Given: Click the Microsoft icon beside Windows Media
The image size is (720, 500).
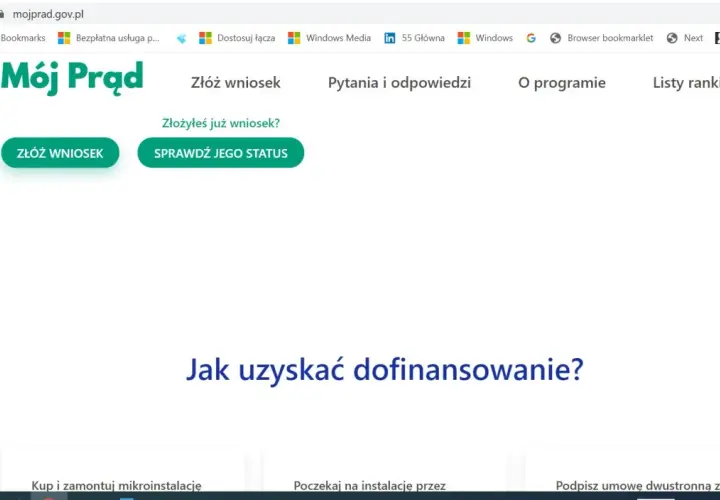Looking at the screenshot, I should coord(294,38).
